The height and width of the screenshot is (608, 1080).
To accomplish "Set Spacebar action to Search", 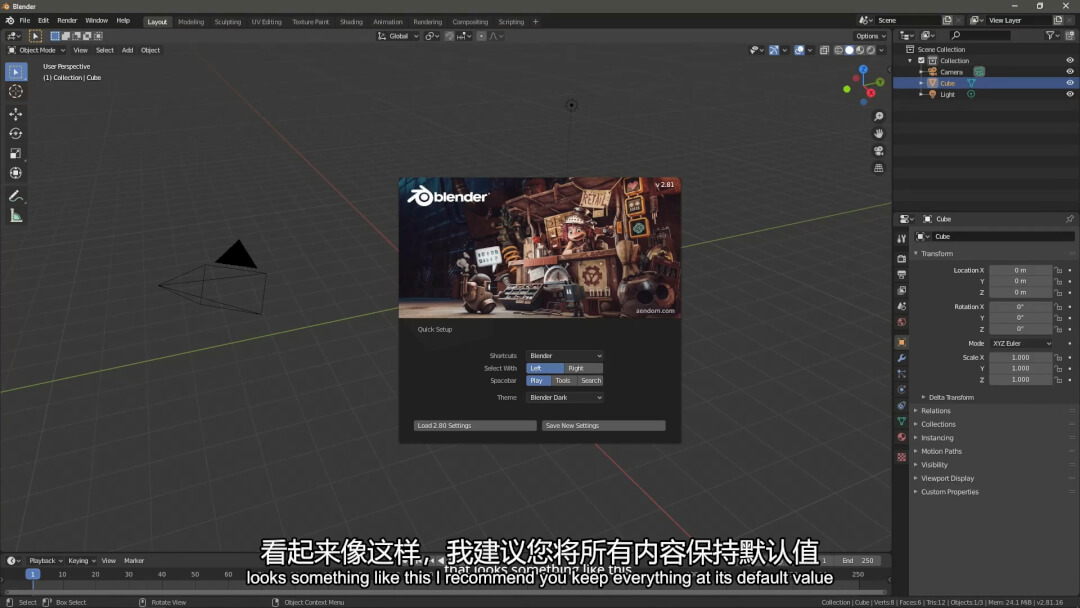I will pyautogui.click(x=590, y=381).
